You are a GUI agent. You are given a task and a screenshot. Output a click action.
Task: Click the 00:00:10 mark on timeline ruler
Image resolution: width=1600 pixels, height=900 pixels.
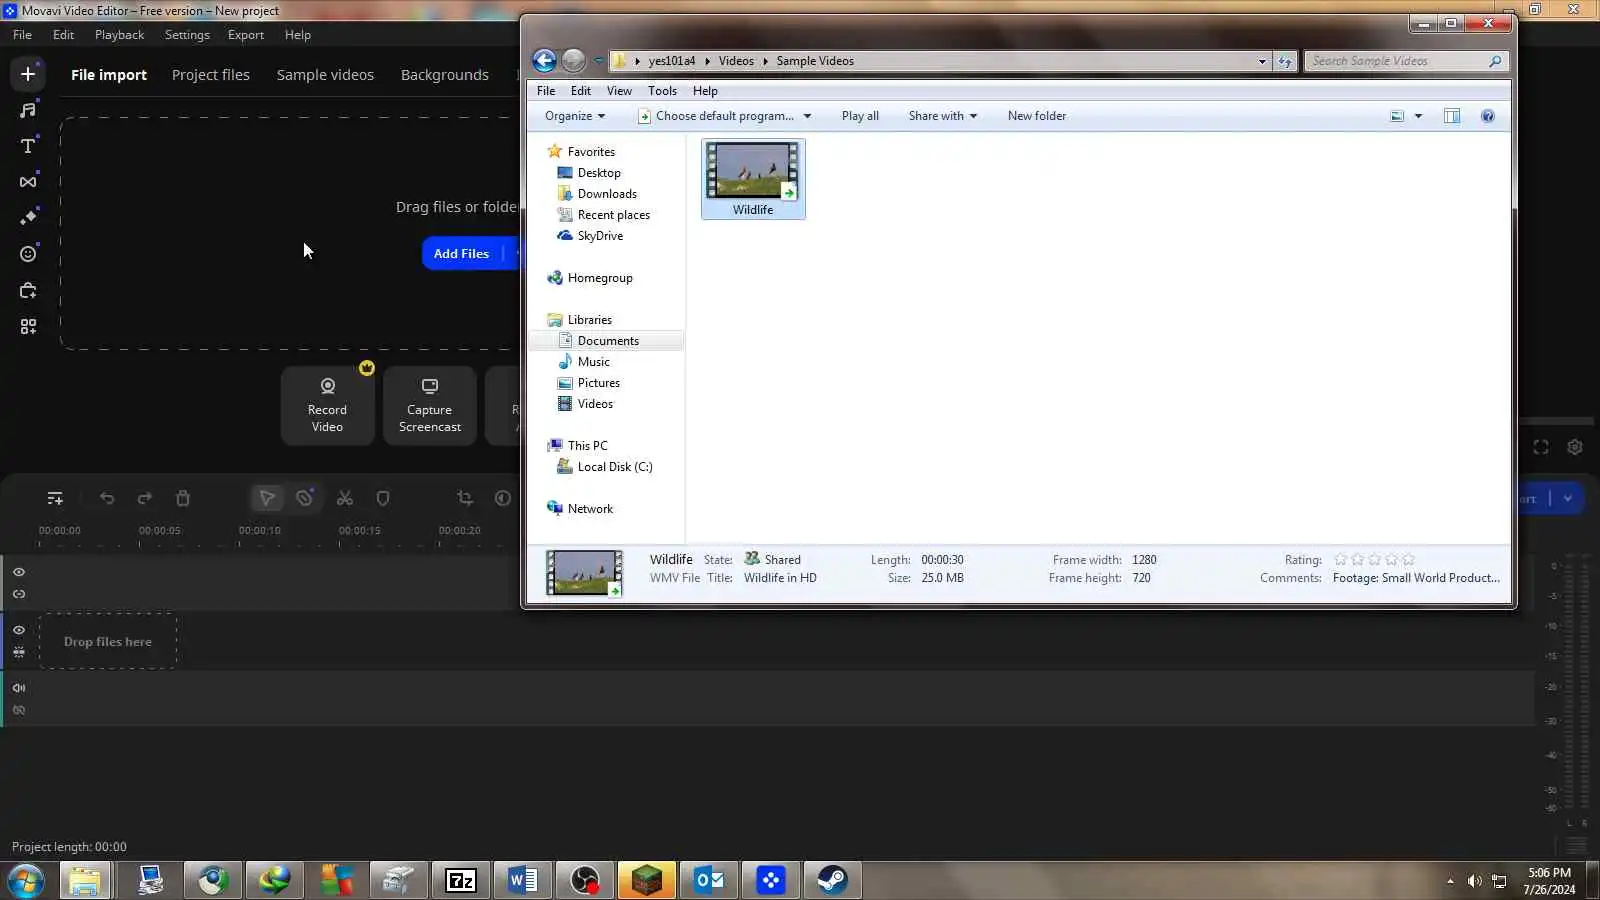259,531
